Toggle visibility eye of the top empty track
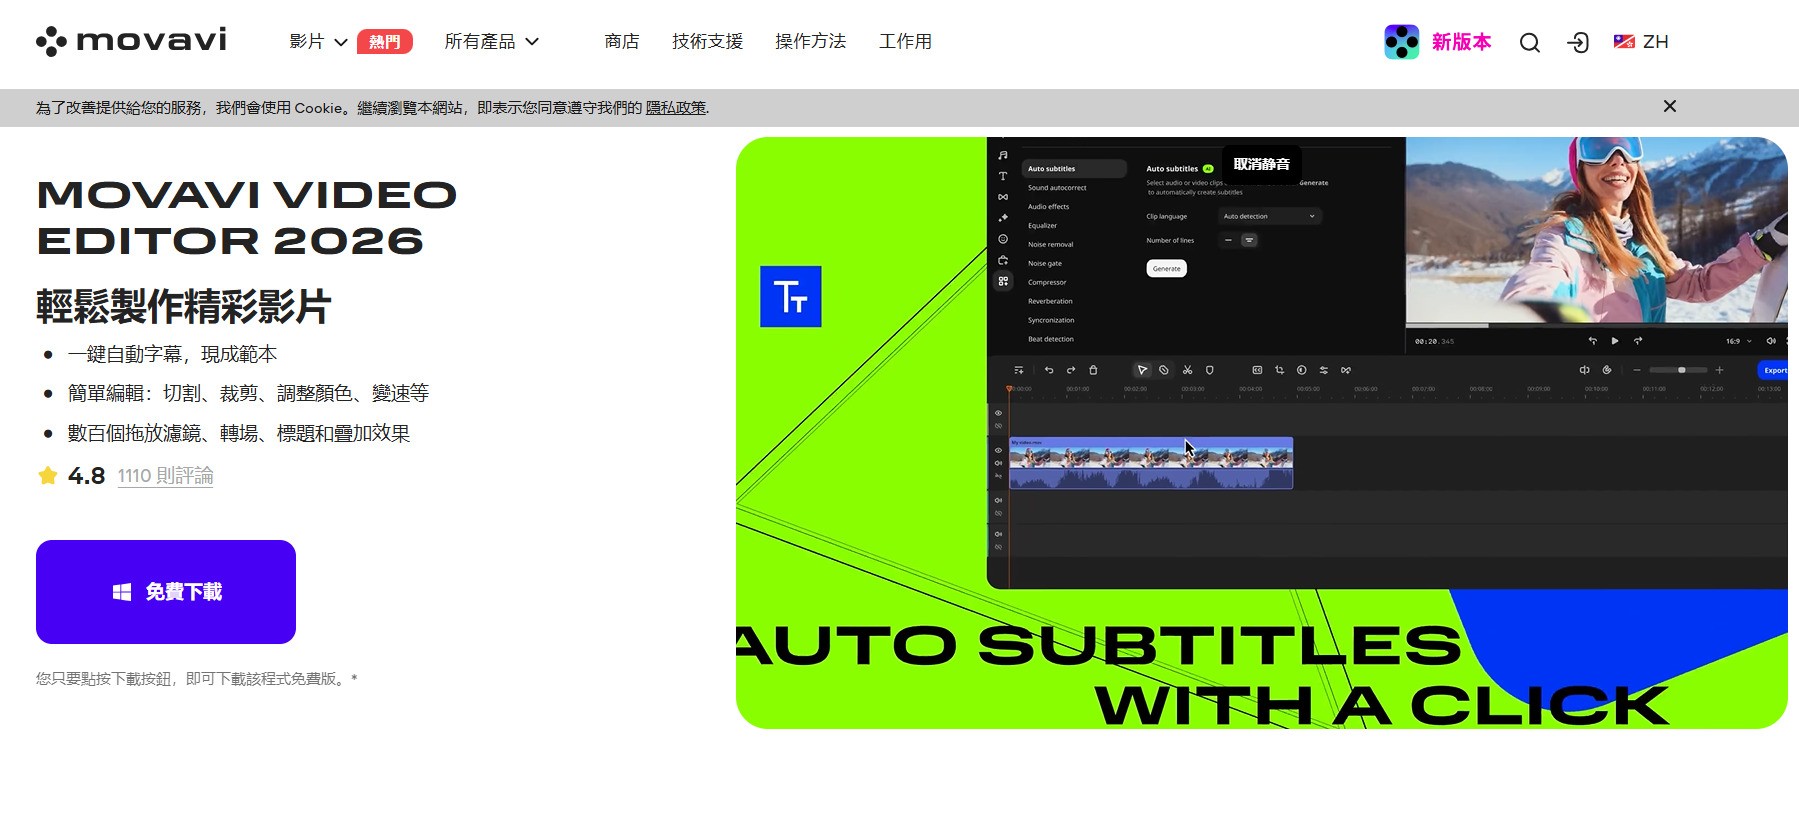 pyautogui.click(x=998, y=413)
